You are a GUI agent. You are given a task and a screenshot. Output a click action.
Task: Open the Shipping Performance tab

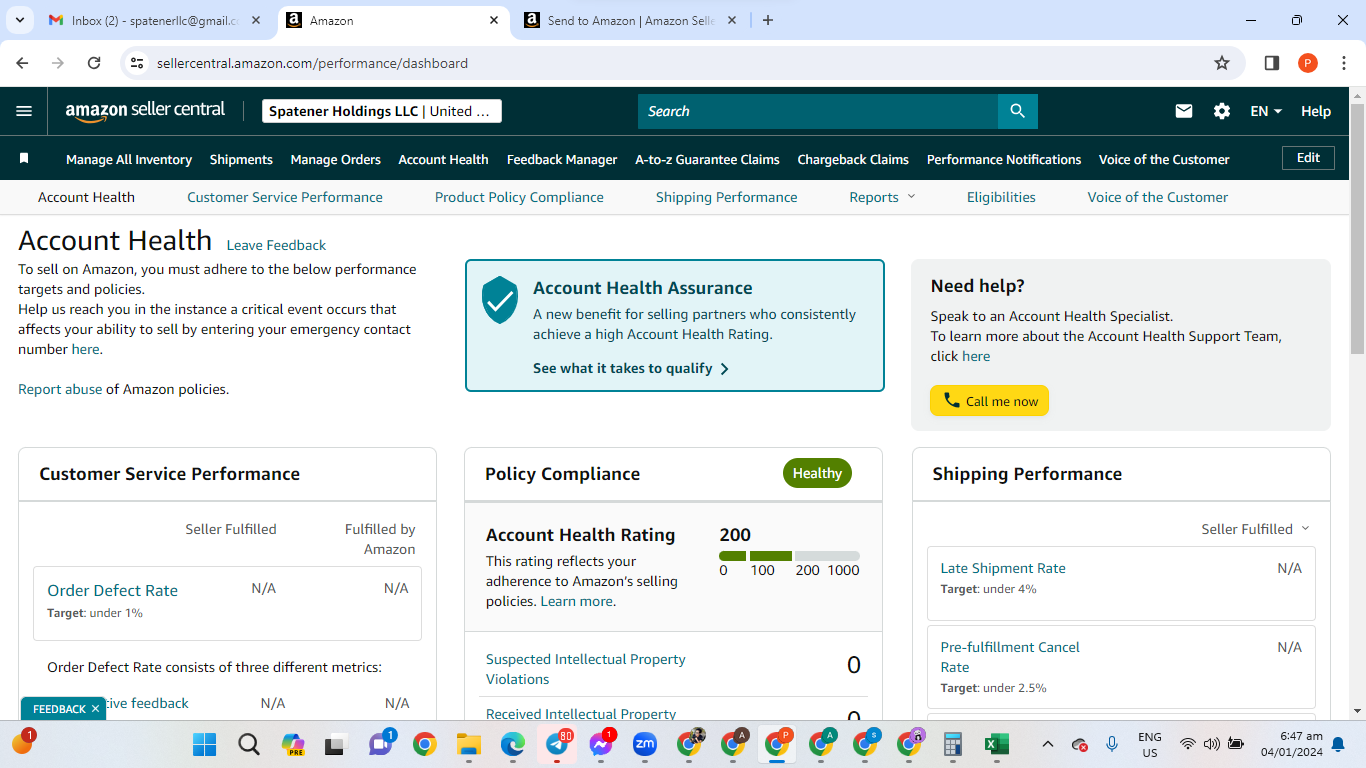click(x=727, y=197)
